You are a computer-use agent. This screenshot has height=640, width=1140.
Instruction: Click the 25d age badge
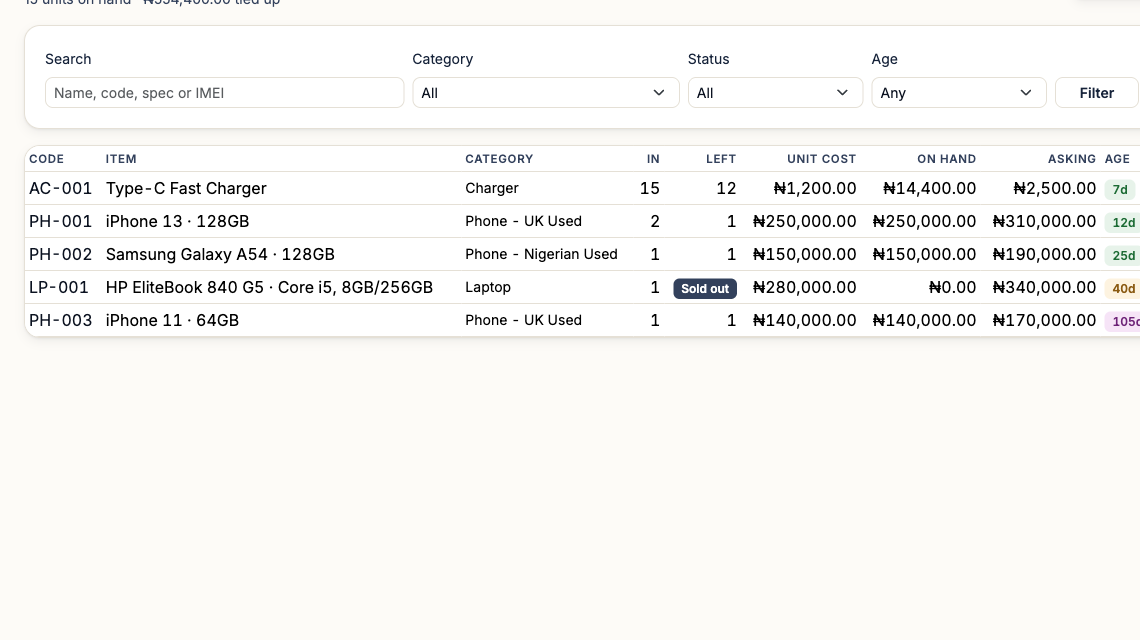click(x=1123, y=255)
